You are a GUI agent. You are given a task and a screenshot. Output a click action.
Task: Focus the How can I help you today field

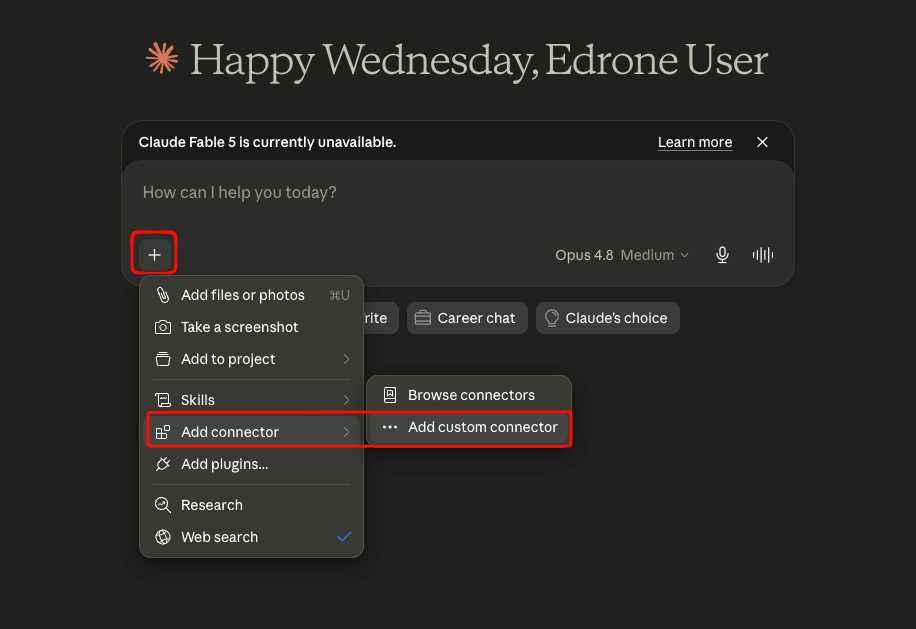click(x=457, y=193)
